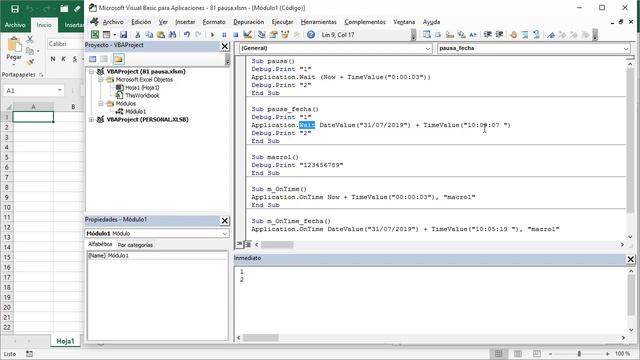640x360 pixels.
Task: Toggle Folders in the Project panel
Action: [x=118, y=59]
